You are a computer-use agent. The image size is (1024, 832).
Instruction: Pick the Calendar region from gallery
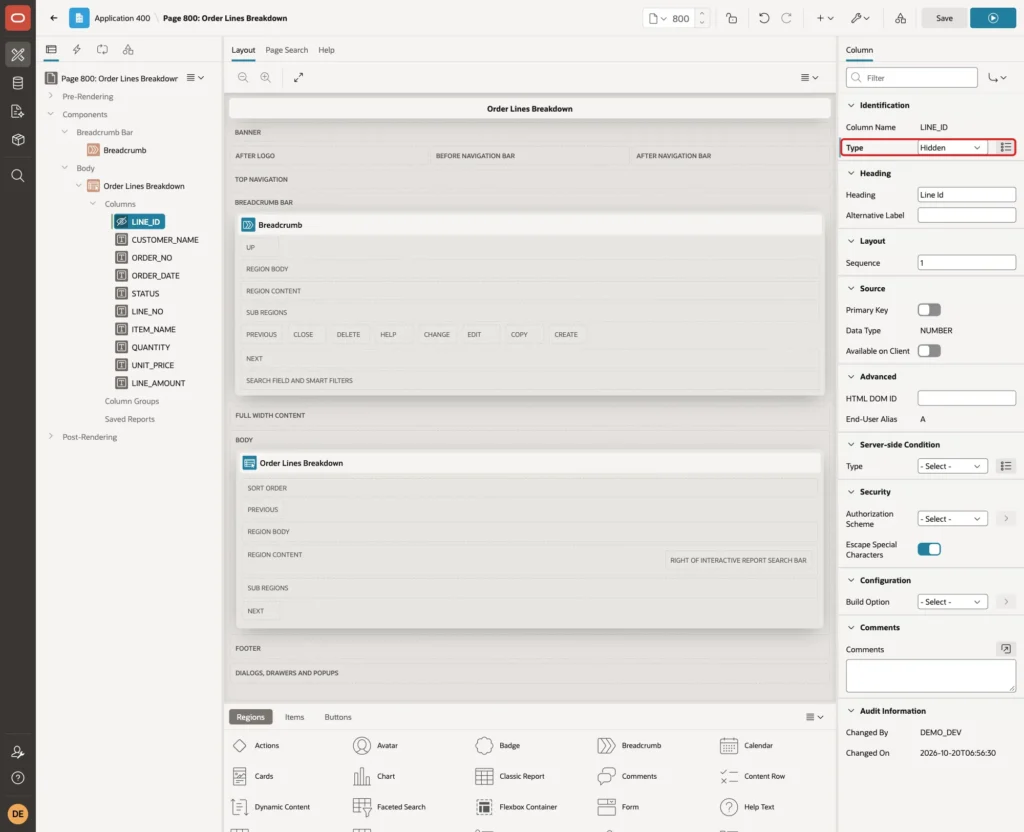pyautogui.click(x=746, y=745)
